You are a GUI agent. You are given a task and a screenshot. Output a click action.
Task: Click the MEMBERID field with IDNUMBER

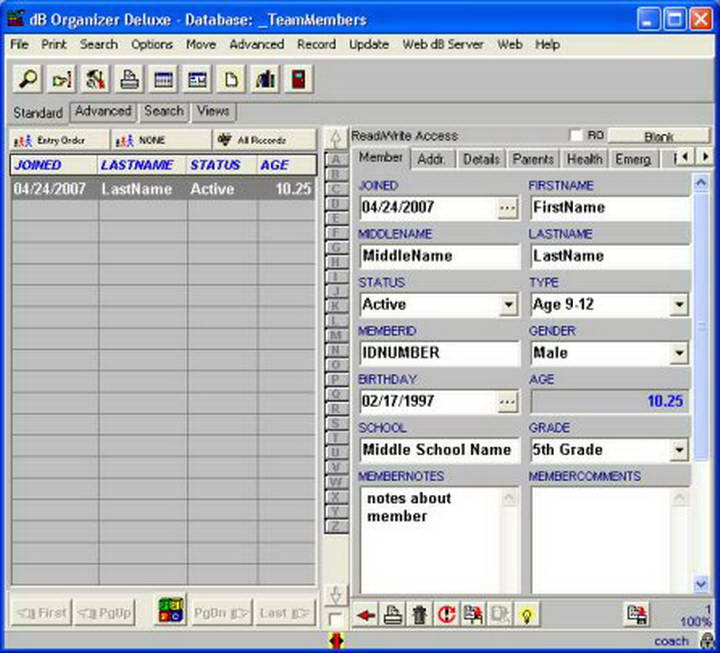440,353
